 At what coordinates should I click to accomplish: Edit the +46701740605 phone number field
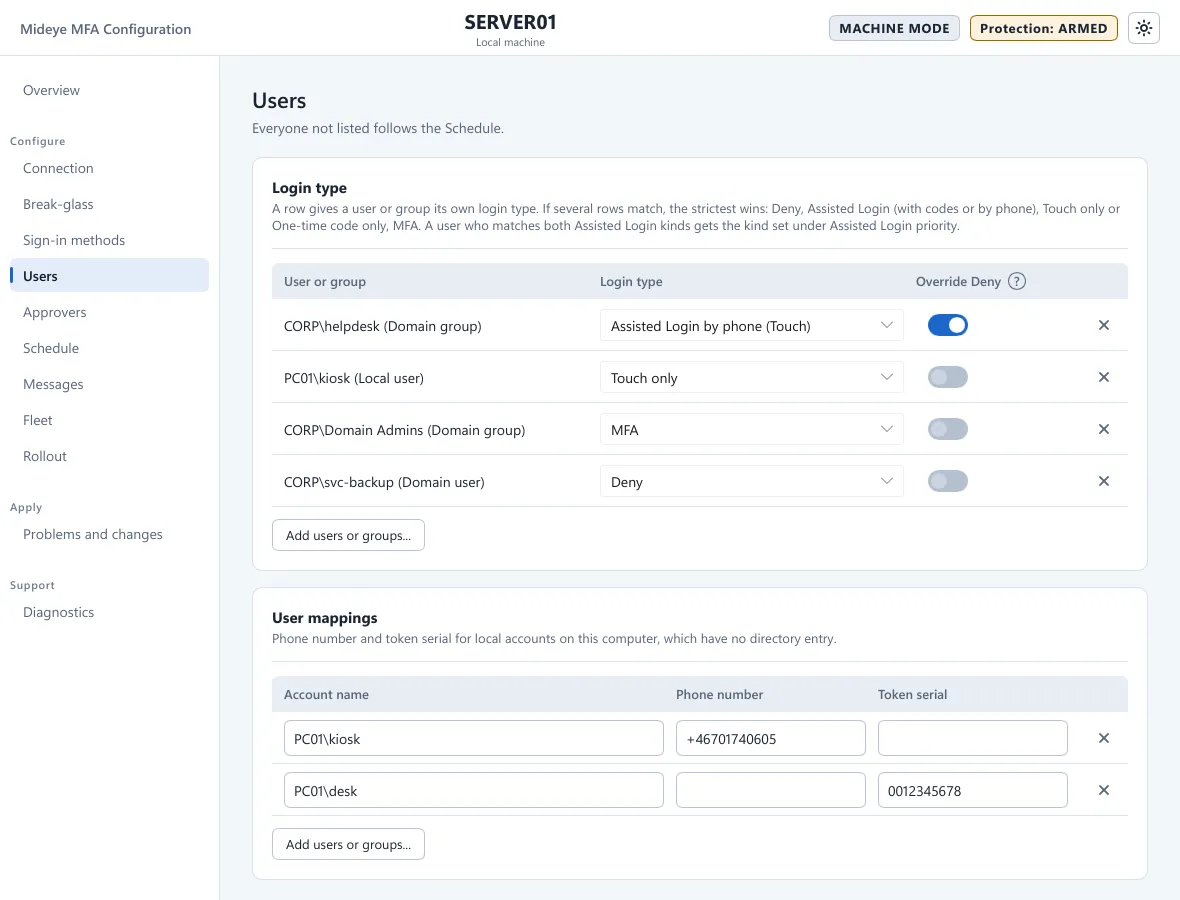[x=771, y=738]
